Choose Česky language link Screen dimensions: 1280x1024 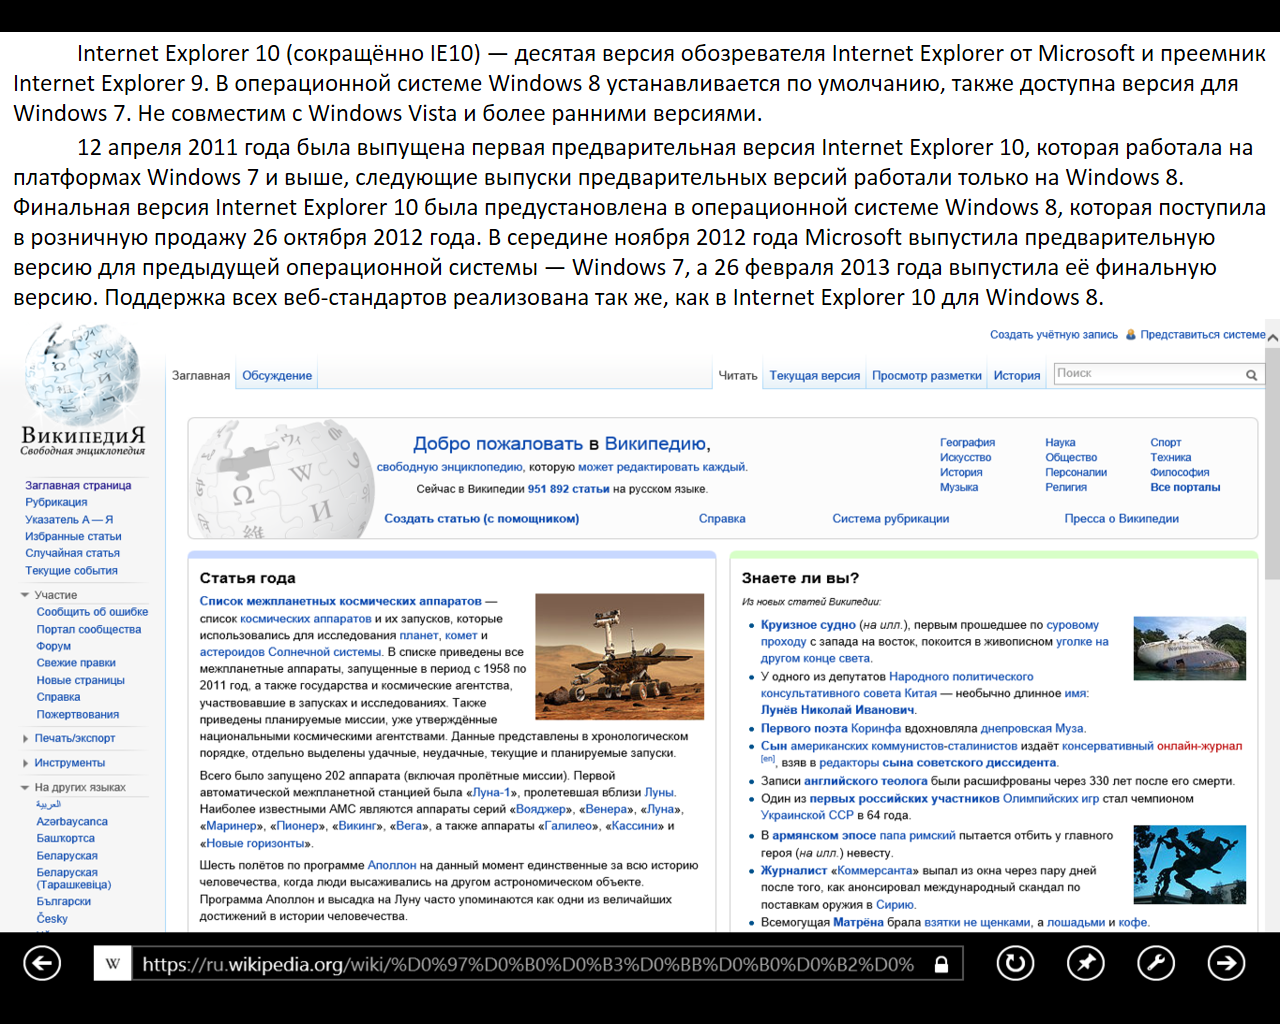point(52,919)
